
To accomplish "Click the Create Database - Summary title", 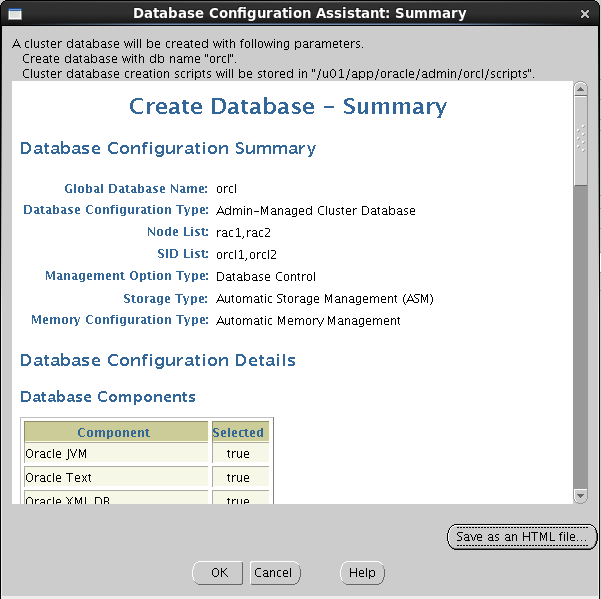I will point(288,107).
